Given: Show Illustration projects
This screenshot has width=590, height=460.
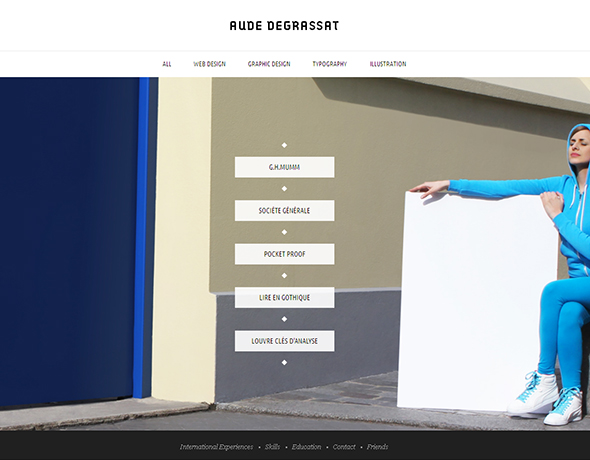Looking at the screenshot, I should [x=388, y=64].
